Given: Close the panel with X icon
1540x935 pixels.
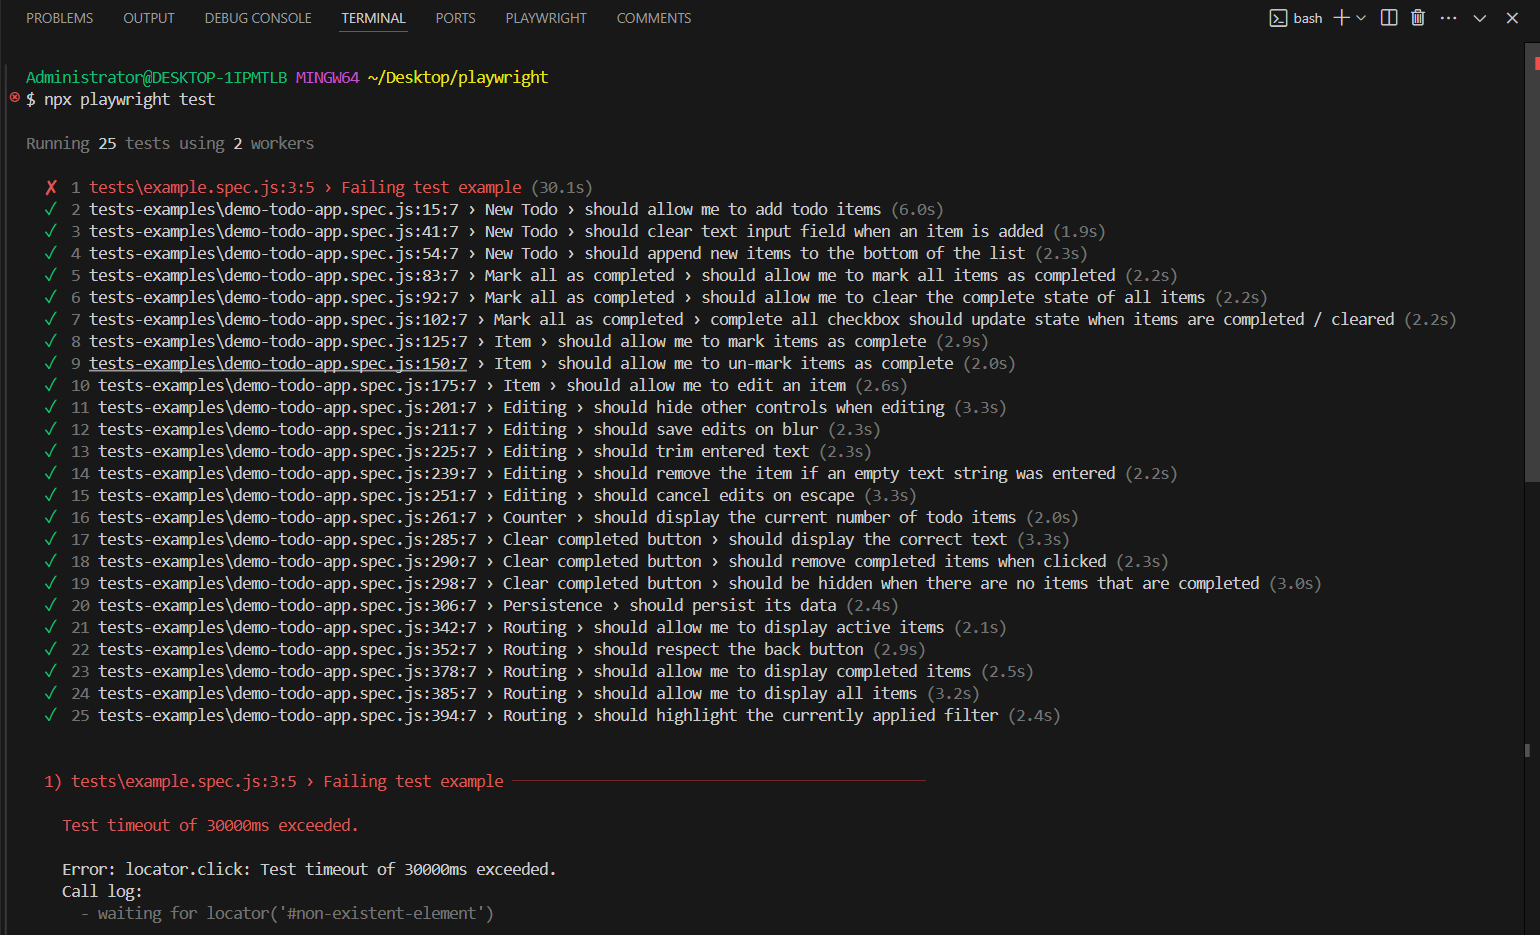Looking at the screenshot, I should tap(1512, 18).
